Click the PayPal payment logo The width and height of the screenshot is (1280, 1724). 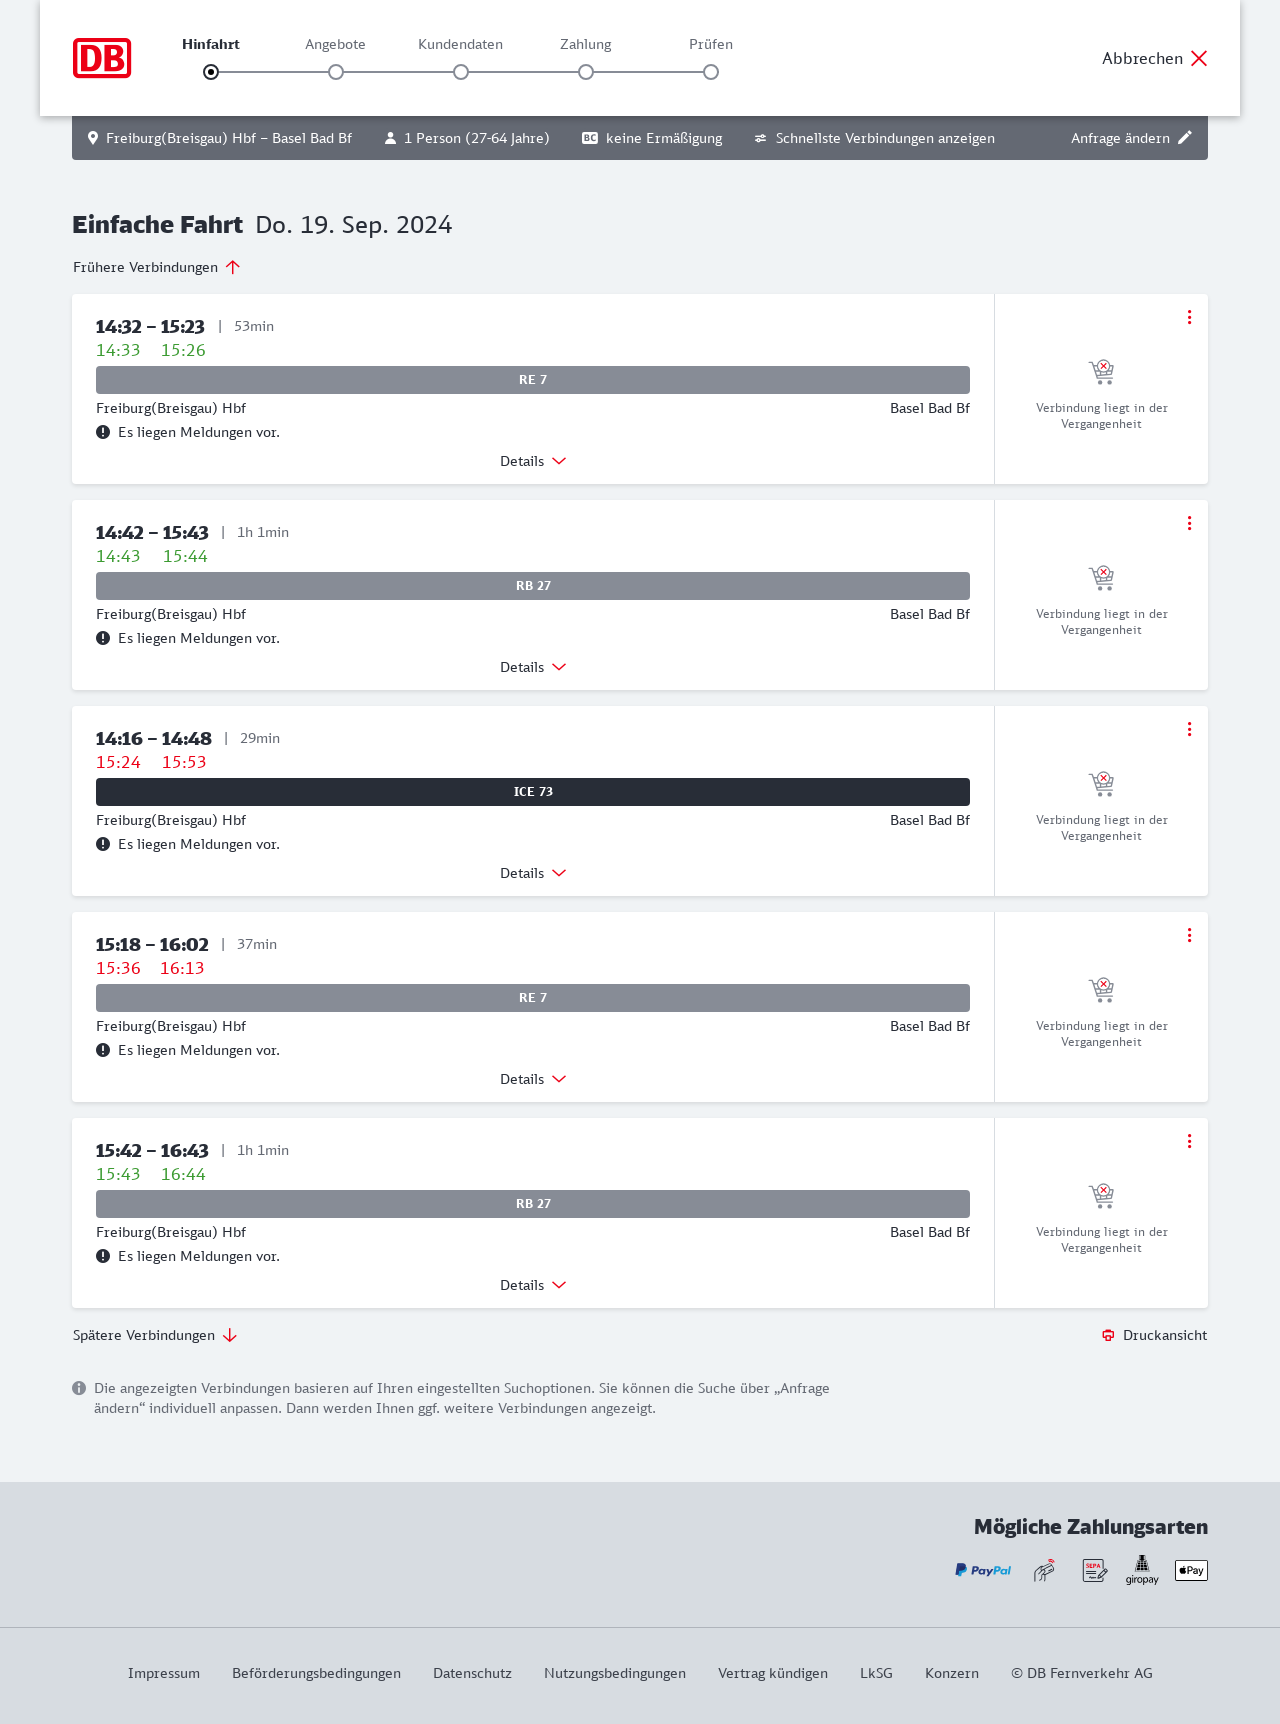983,1571
